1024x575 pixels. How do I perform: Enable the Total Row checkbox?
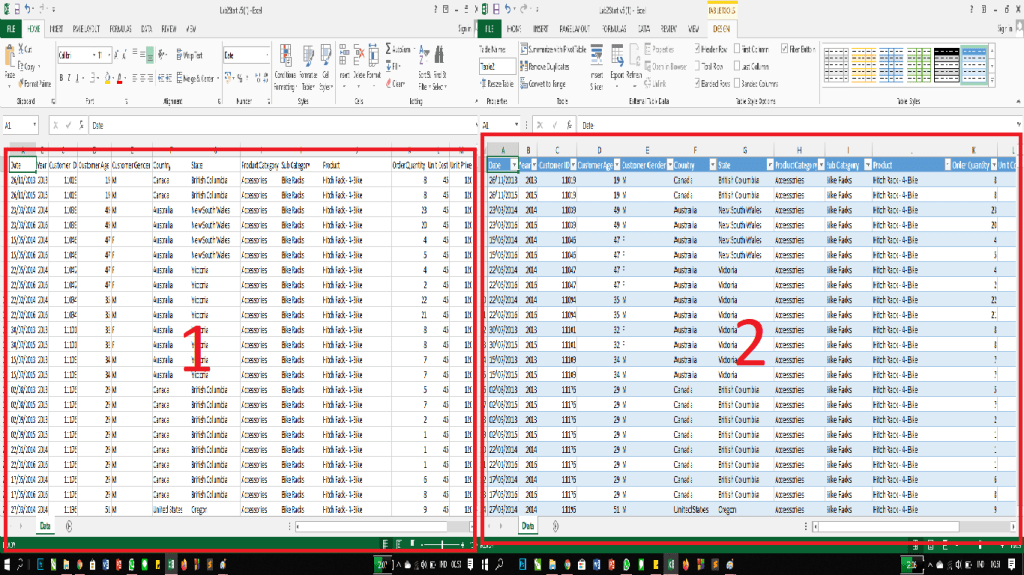696,66
